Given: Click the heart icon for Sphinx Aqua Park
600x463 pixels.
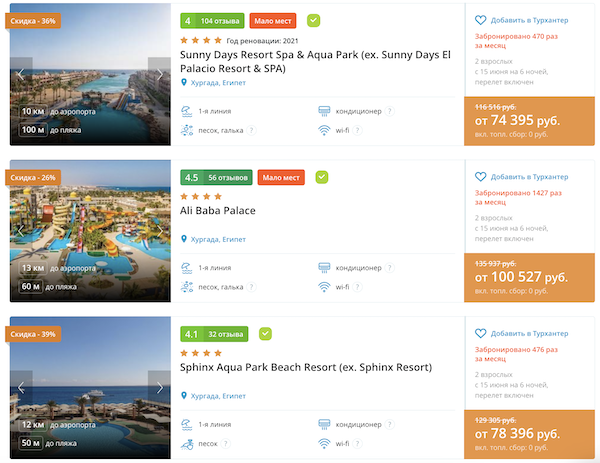Looking at the screenshot, I should (481, 333).
